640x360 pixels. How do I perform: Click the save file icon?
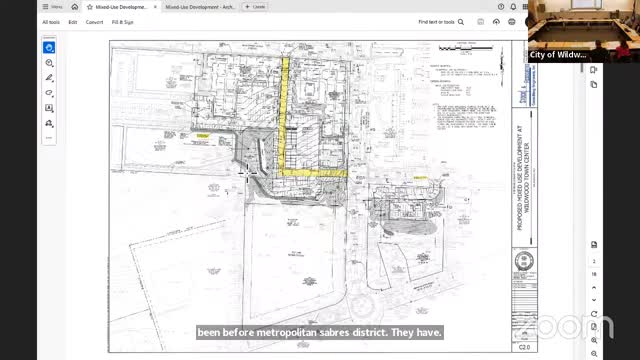480,22
